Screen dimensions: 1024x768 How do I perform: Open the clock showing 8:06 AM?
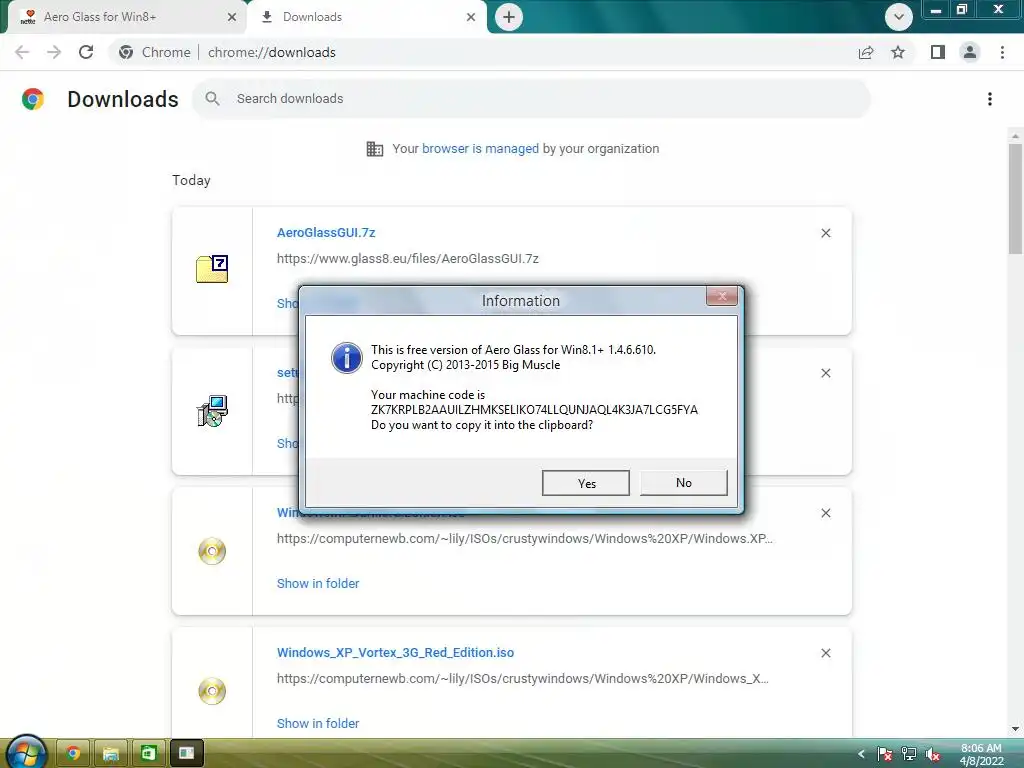981,754
